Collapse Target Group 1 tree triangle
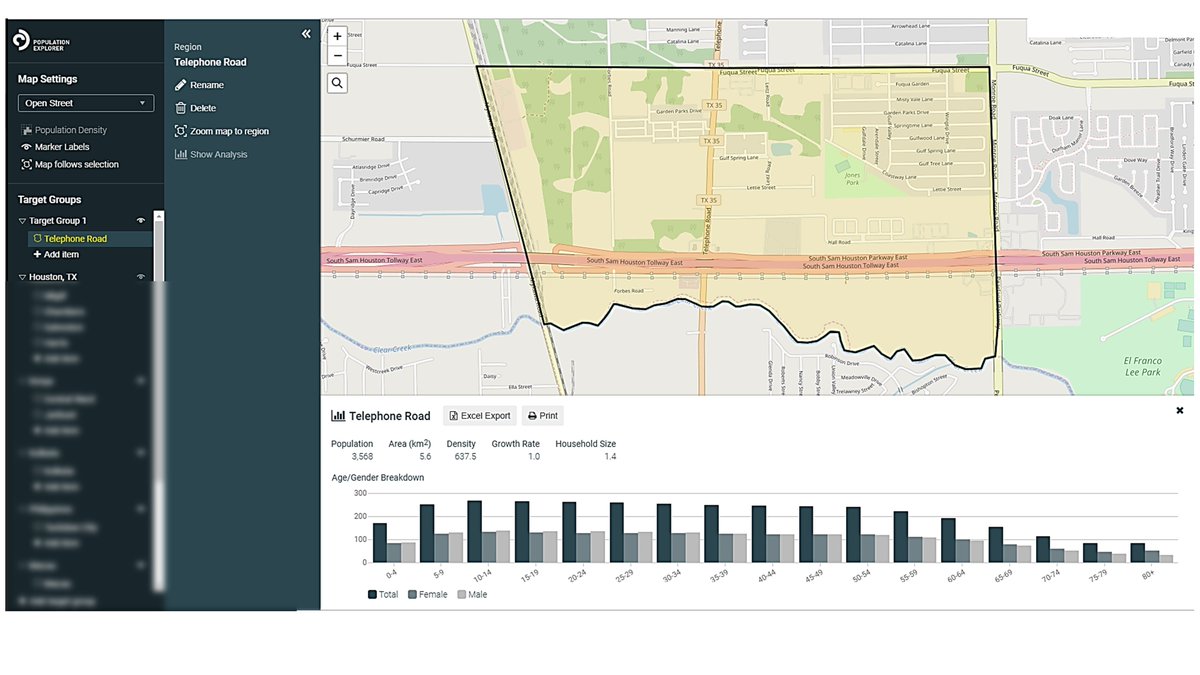 [22, 221]
